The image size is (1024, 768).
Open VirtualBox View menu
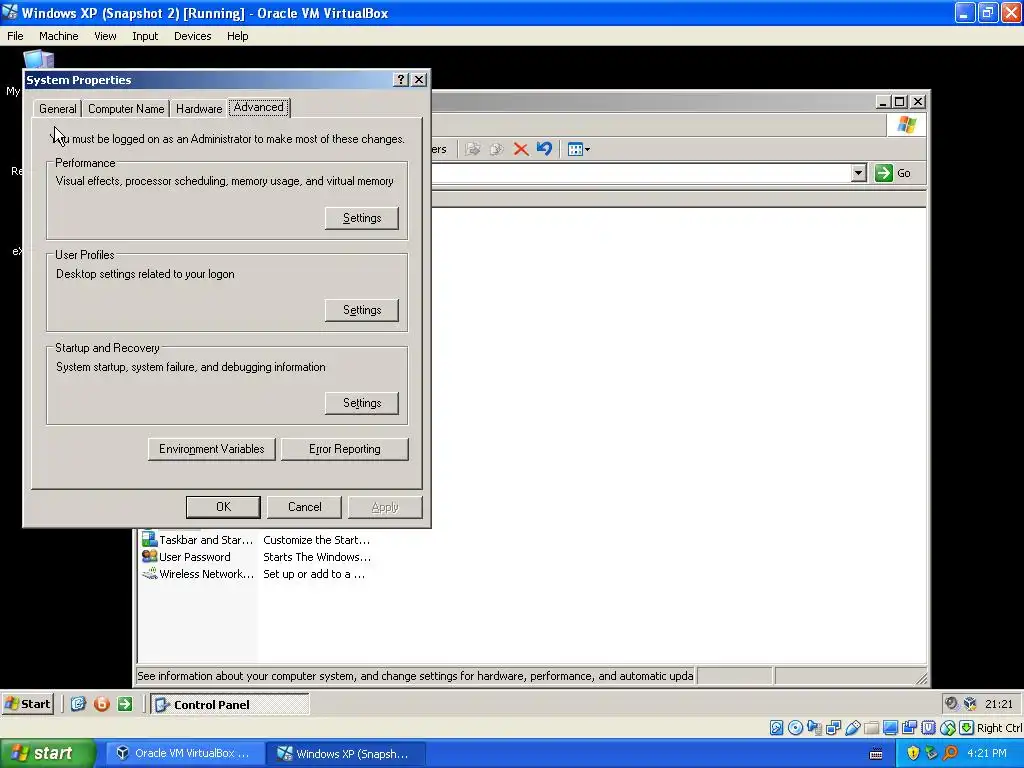pos(105,36)
